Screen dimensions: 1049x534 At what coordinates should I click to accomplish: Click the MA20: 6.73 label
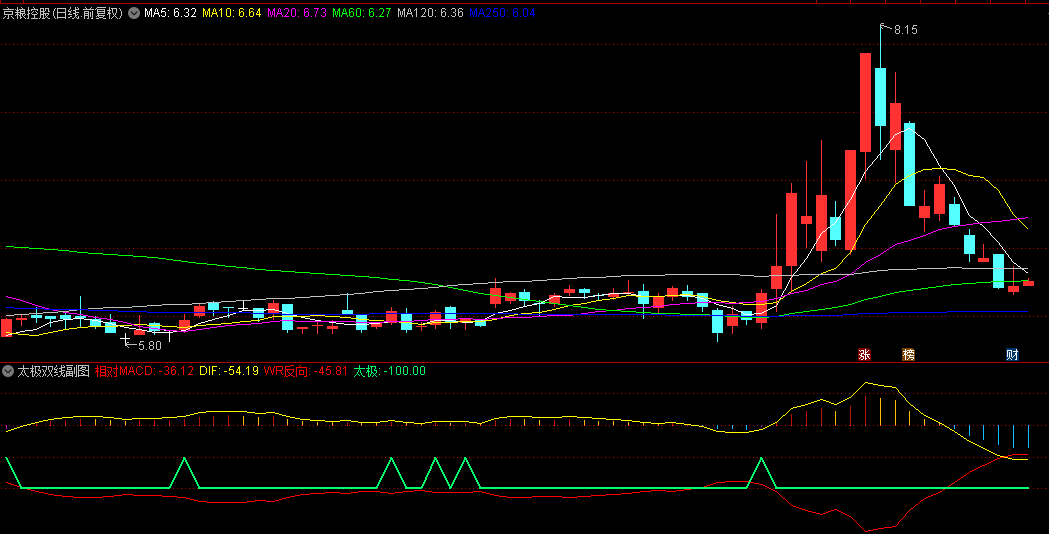pos(296,13)
